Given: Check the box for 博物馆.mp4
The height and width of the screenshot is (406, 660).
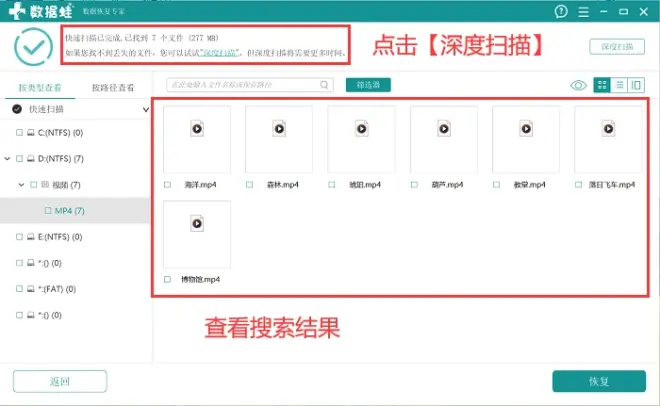Looking at the screenshot, I should point(168,279).
